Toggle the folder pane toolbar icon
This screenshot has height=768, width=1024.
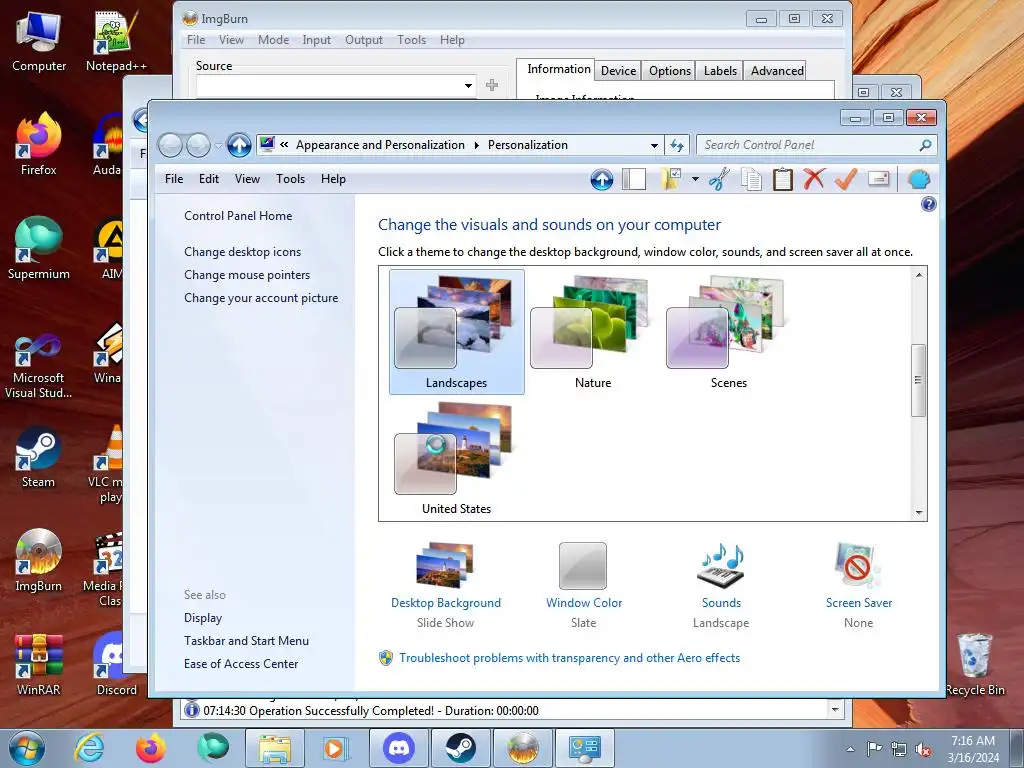coord(633,179)
